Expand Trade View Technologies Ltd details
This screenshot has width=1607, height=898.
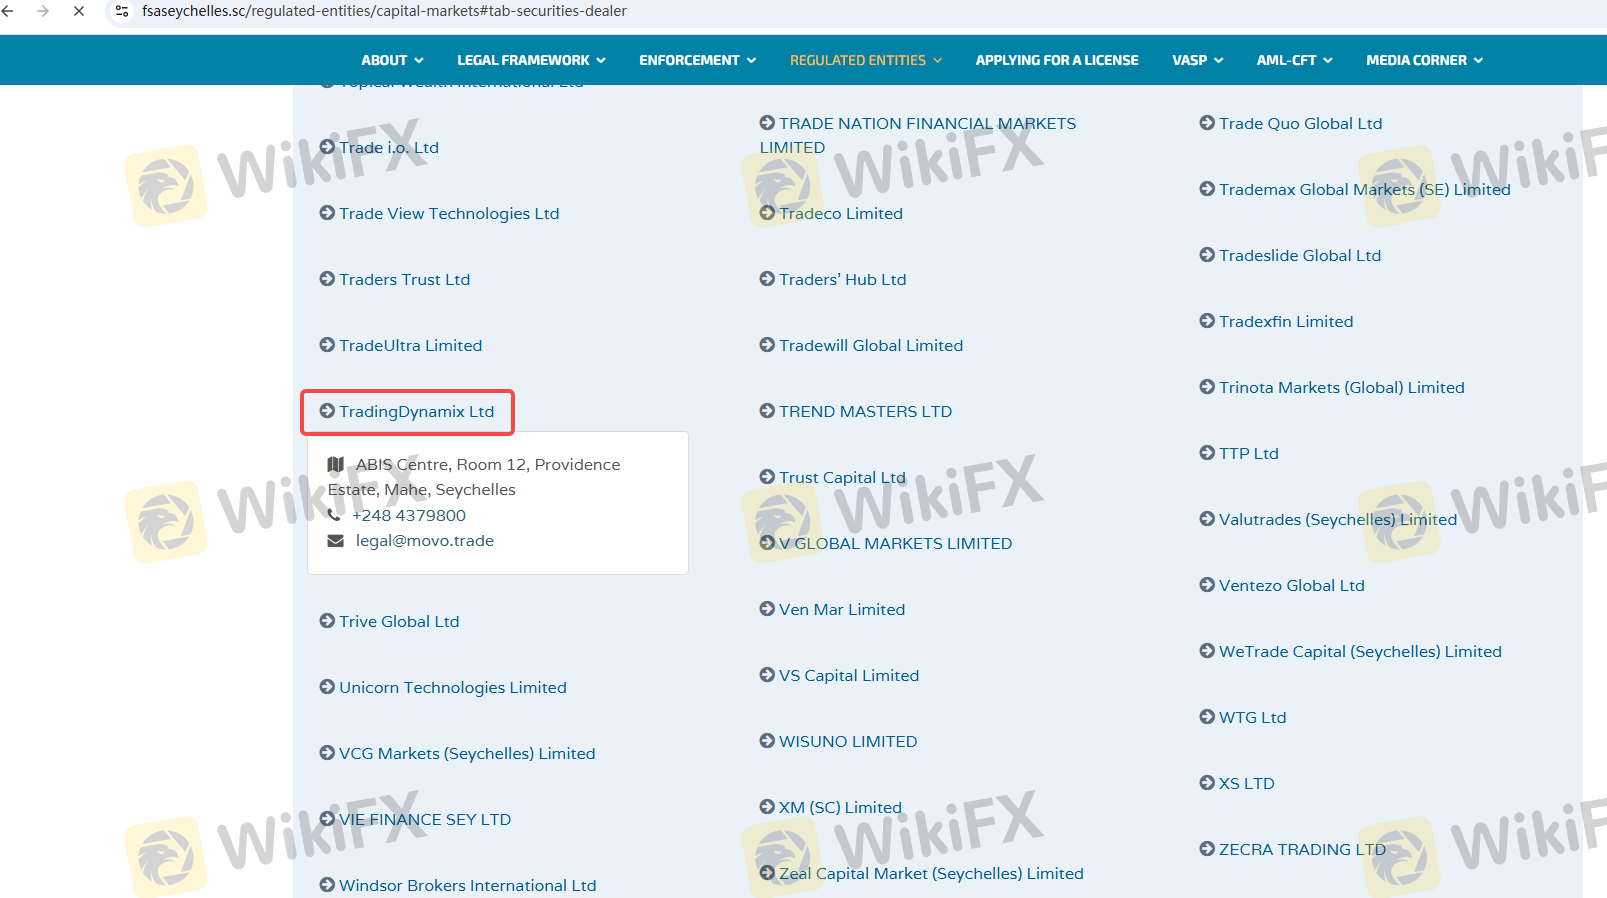click(449, 213)
